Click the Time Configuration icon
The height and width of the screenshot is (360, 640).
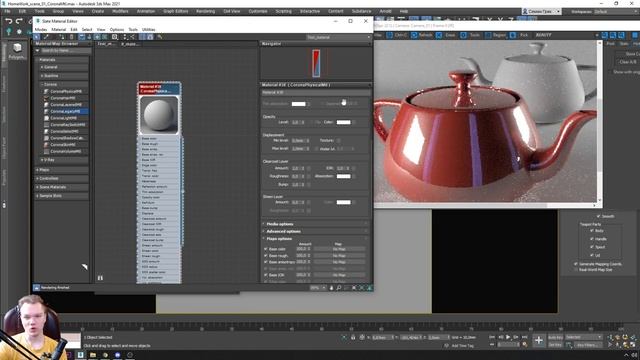coord(524,345)
